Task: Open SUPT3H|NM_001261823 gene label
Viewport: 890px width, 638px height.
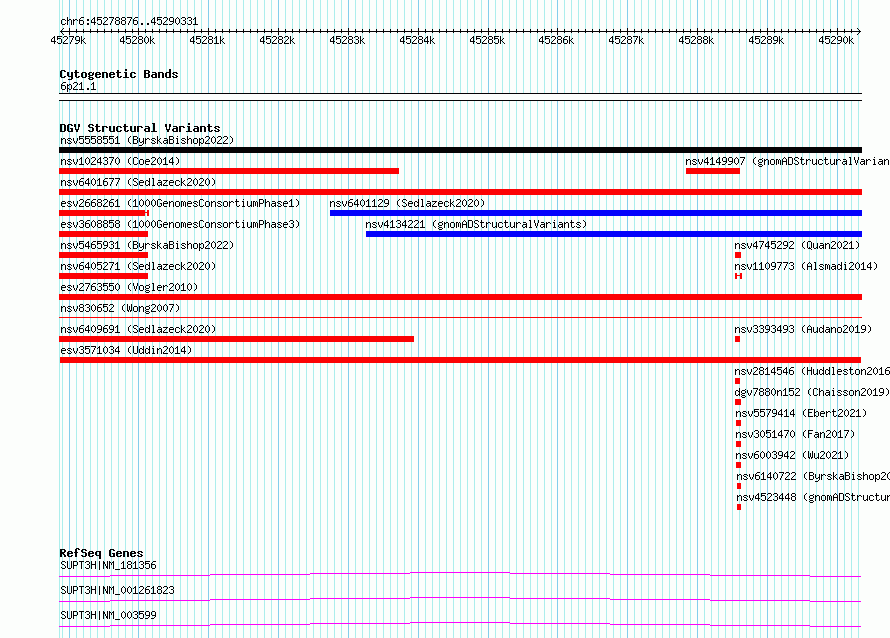Action: pos(117,590)
